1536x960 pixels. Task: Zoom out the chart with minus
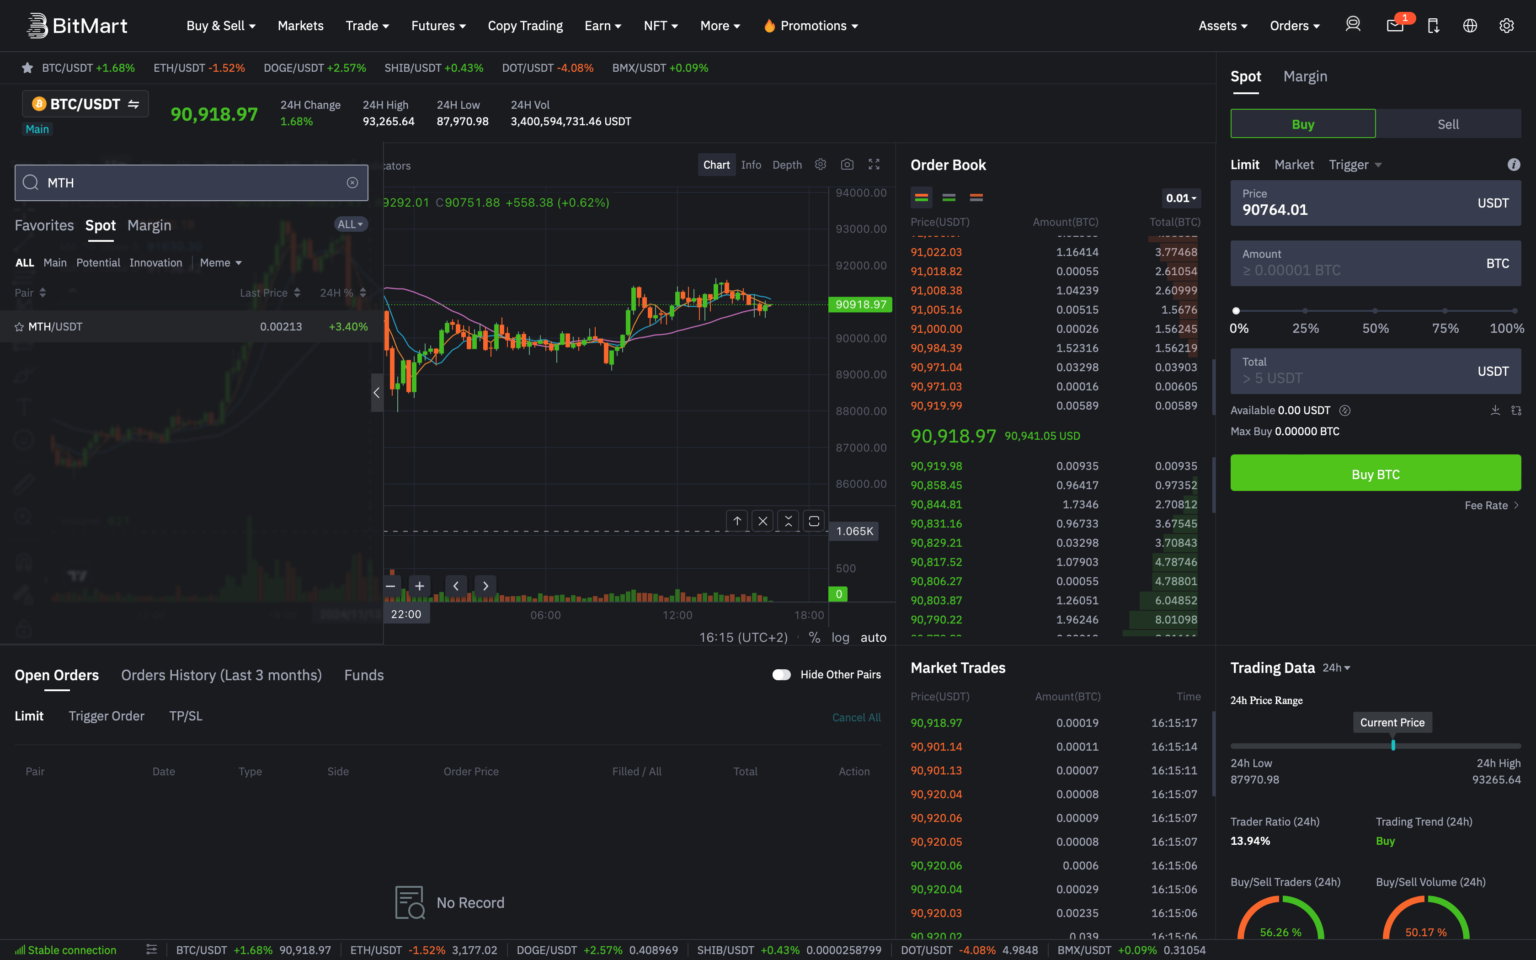point(391,585)
